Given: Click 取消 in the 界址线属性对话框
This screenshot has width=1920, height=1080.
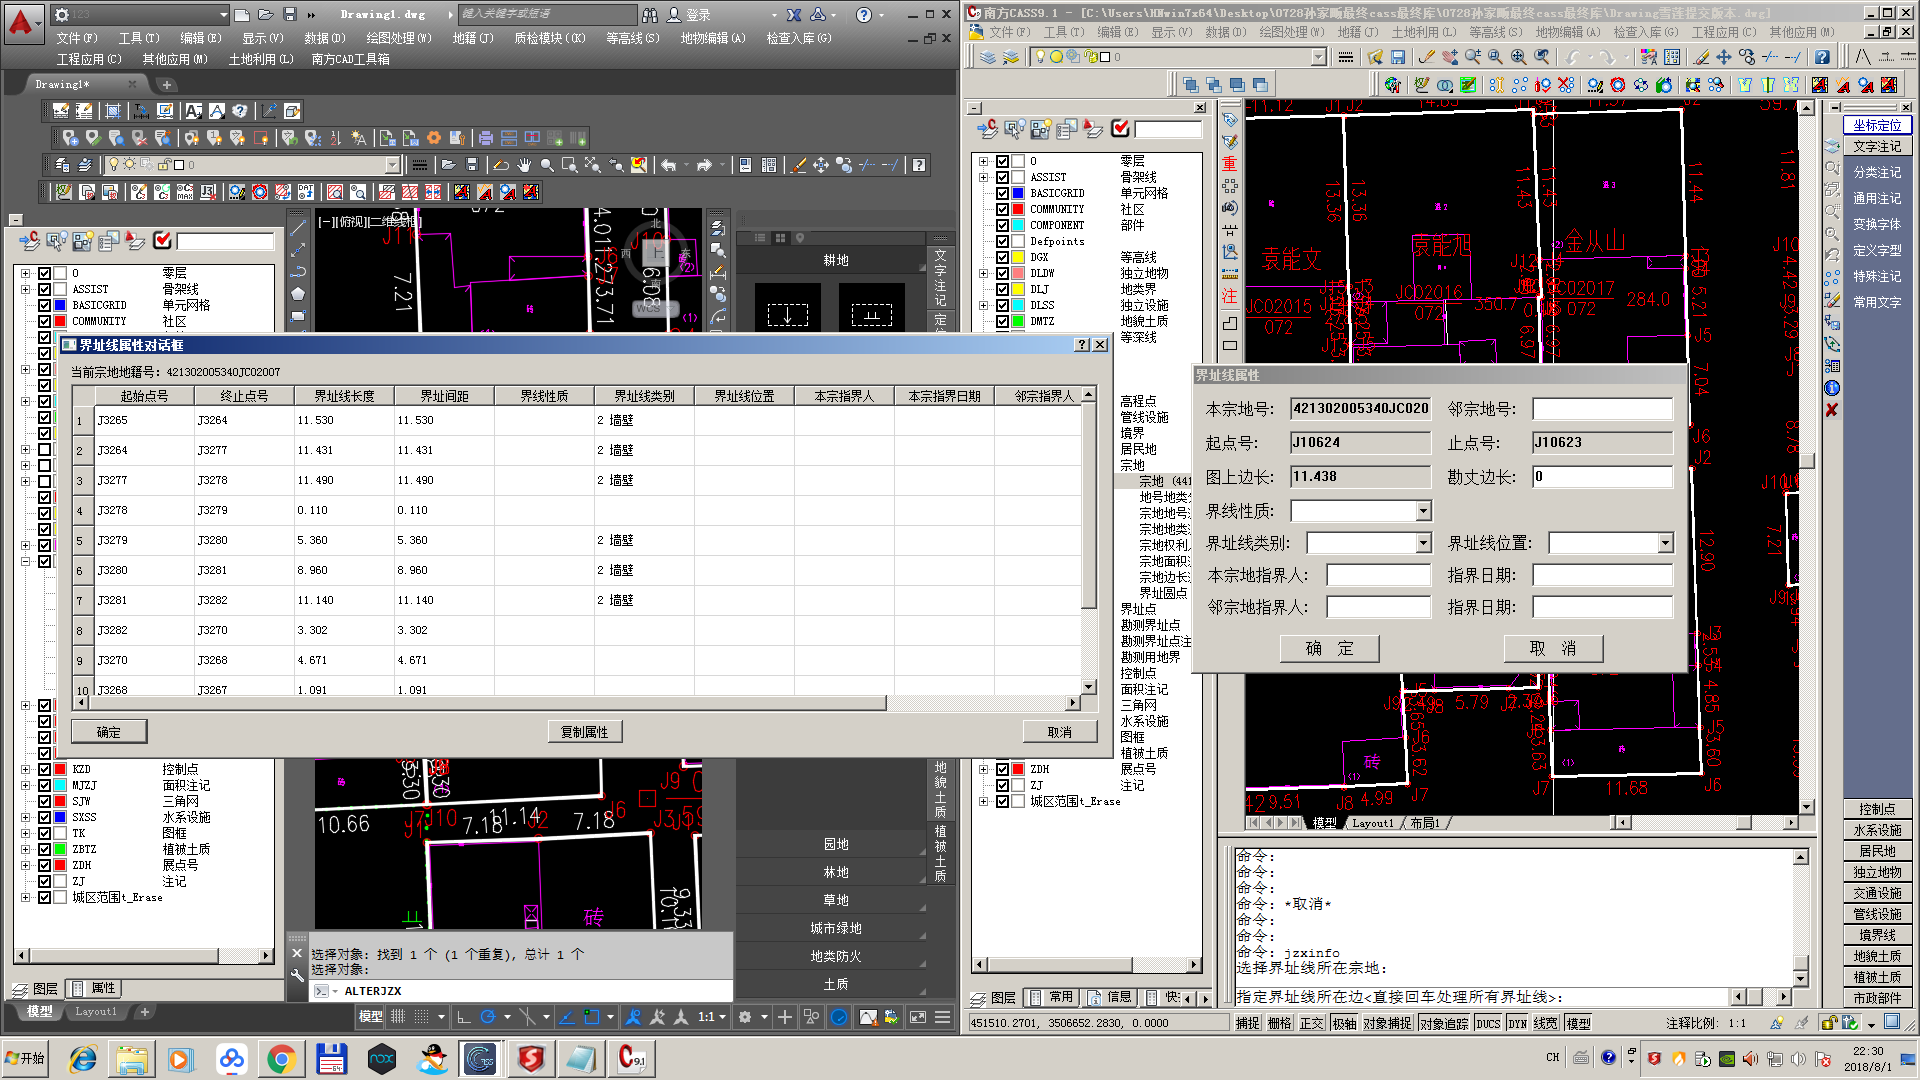Looking at the screenshot, I should pos(1060,732).
